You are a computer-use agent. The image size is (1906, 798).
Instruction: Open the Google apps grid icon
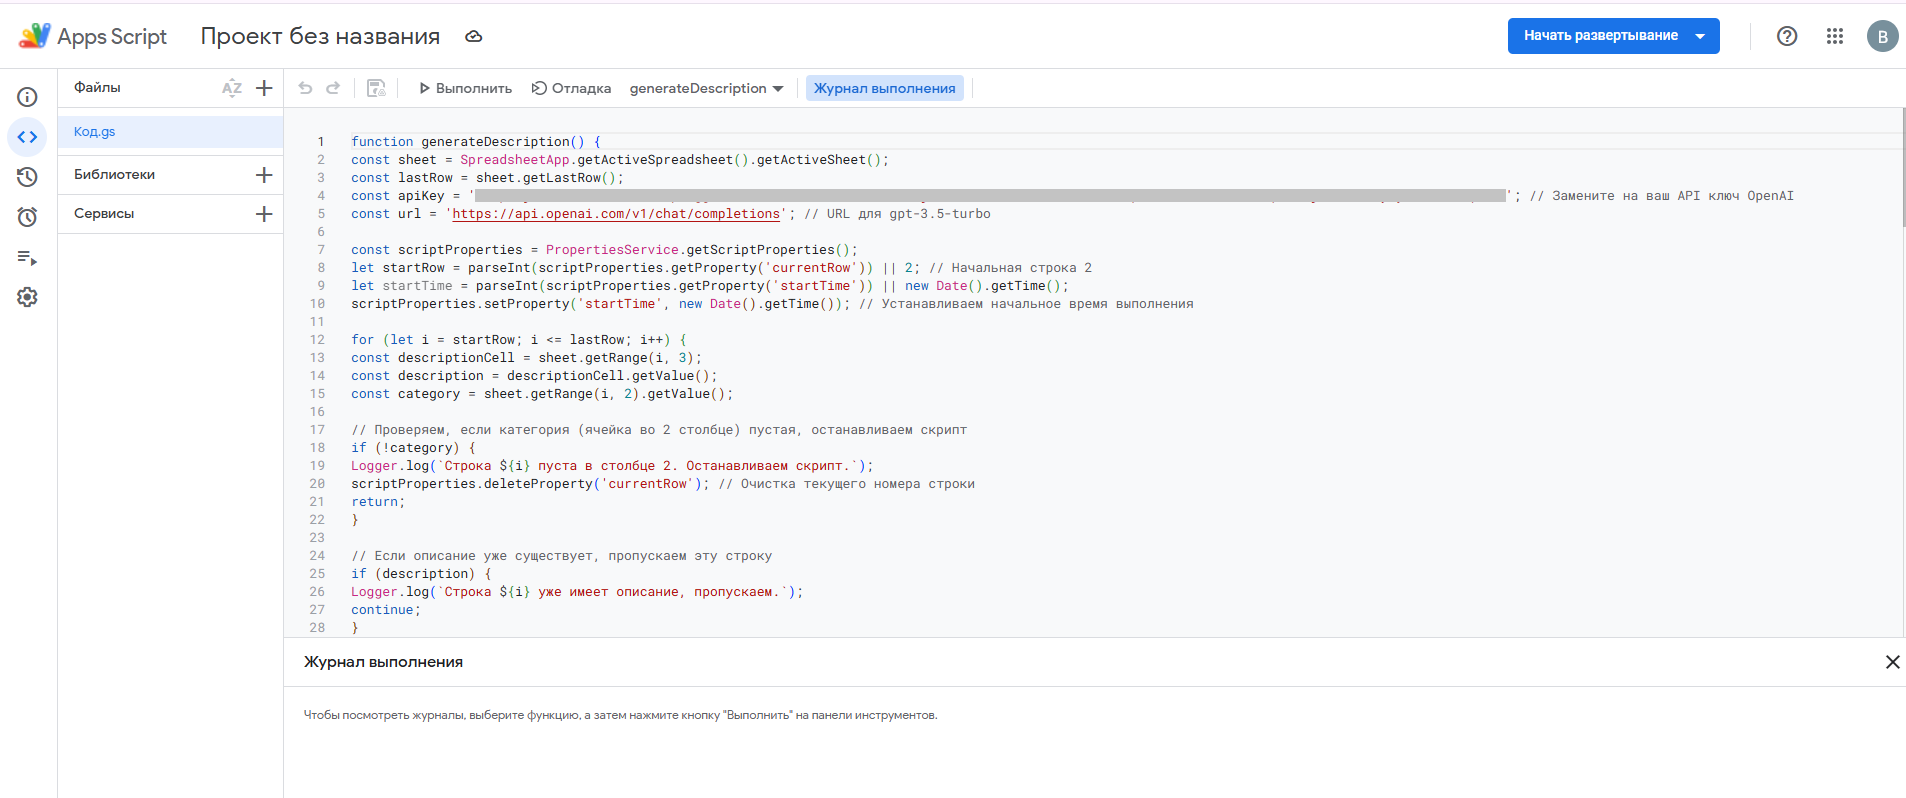1834,36
